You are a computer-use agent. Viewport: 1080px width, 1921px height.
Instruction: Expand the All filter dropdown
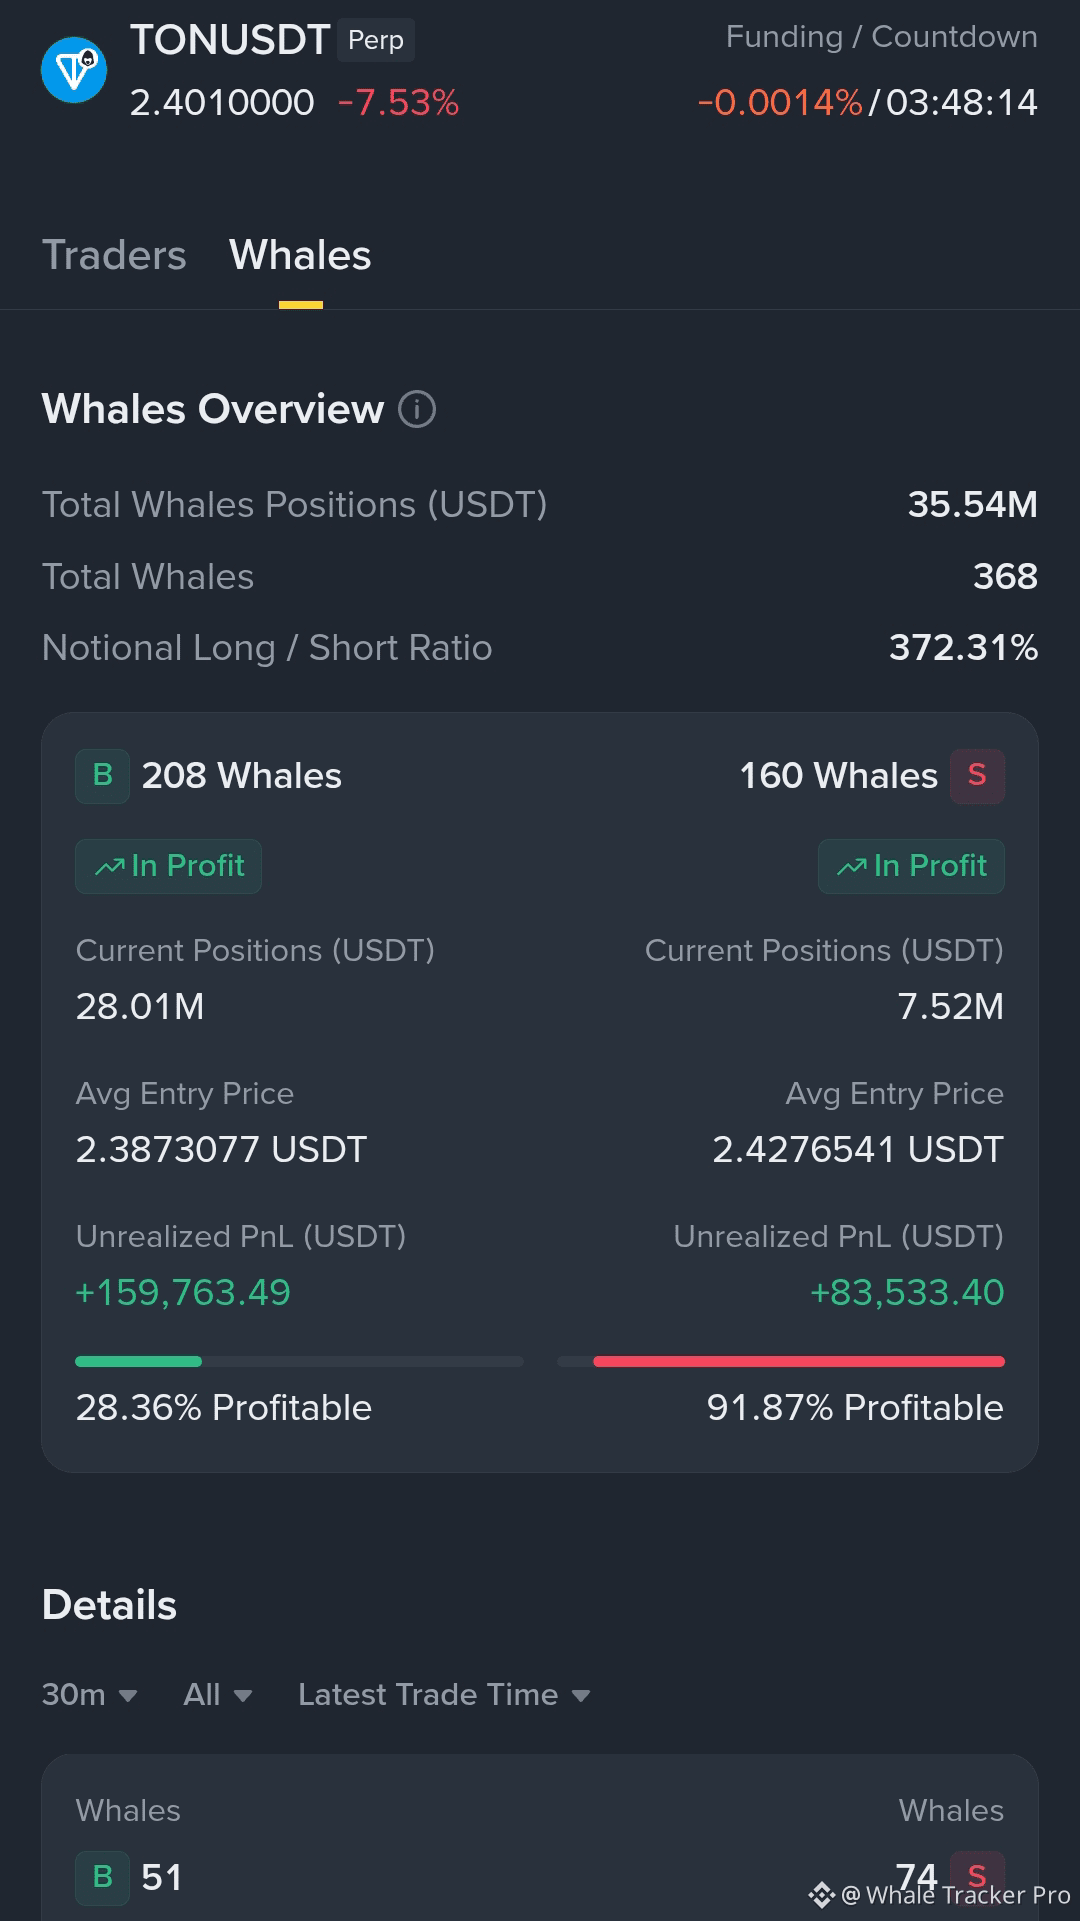(218, 1695)
